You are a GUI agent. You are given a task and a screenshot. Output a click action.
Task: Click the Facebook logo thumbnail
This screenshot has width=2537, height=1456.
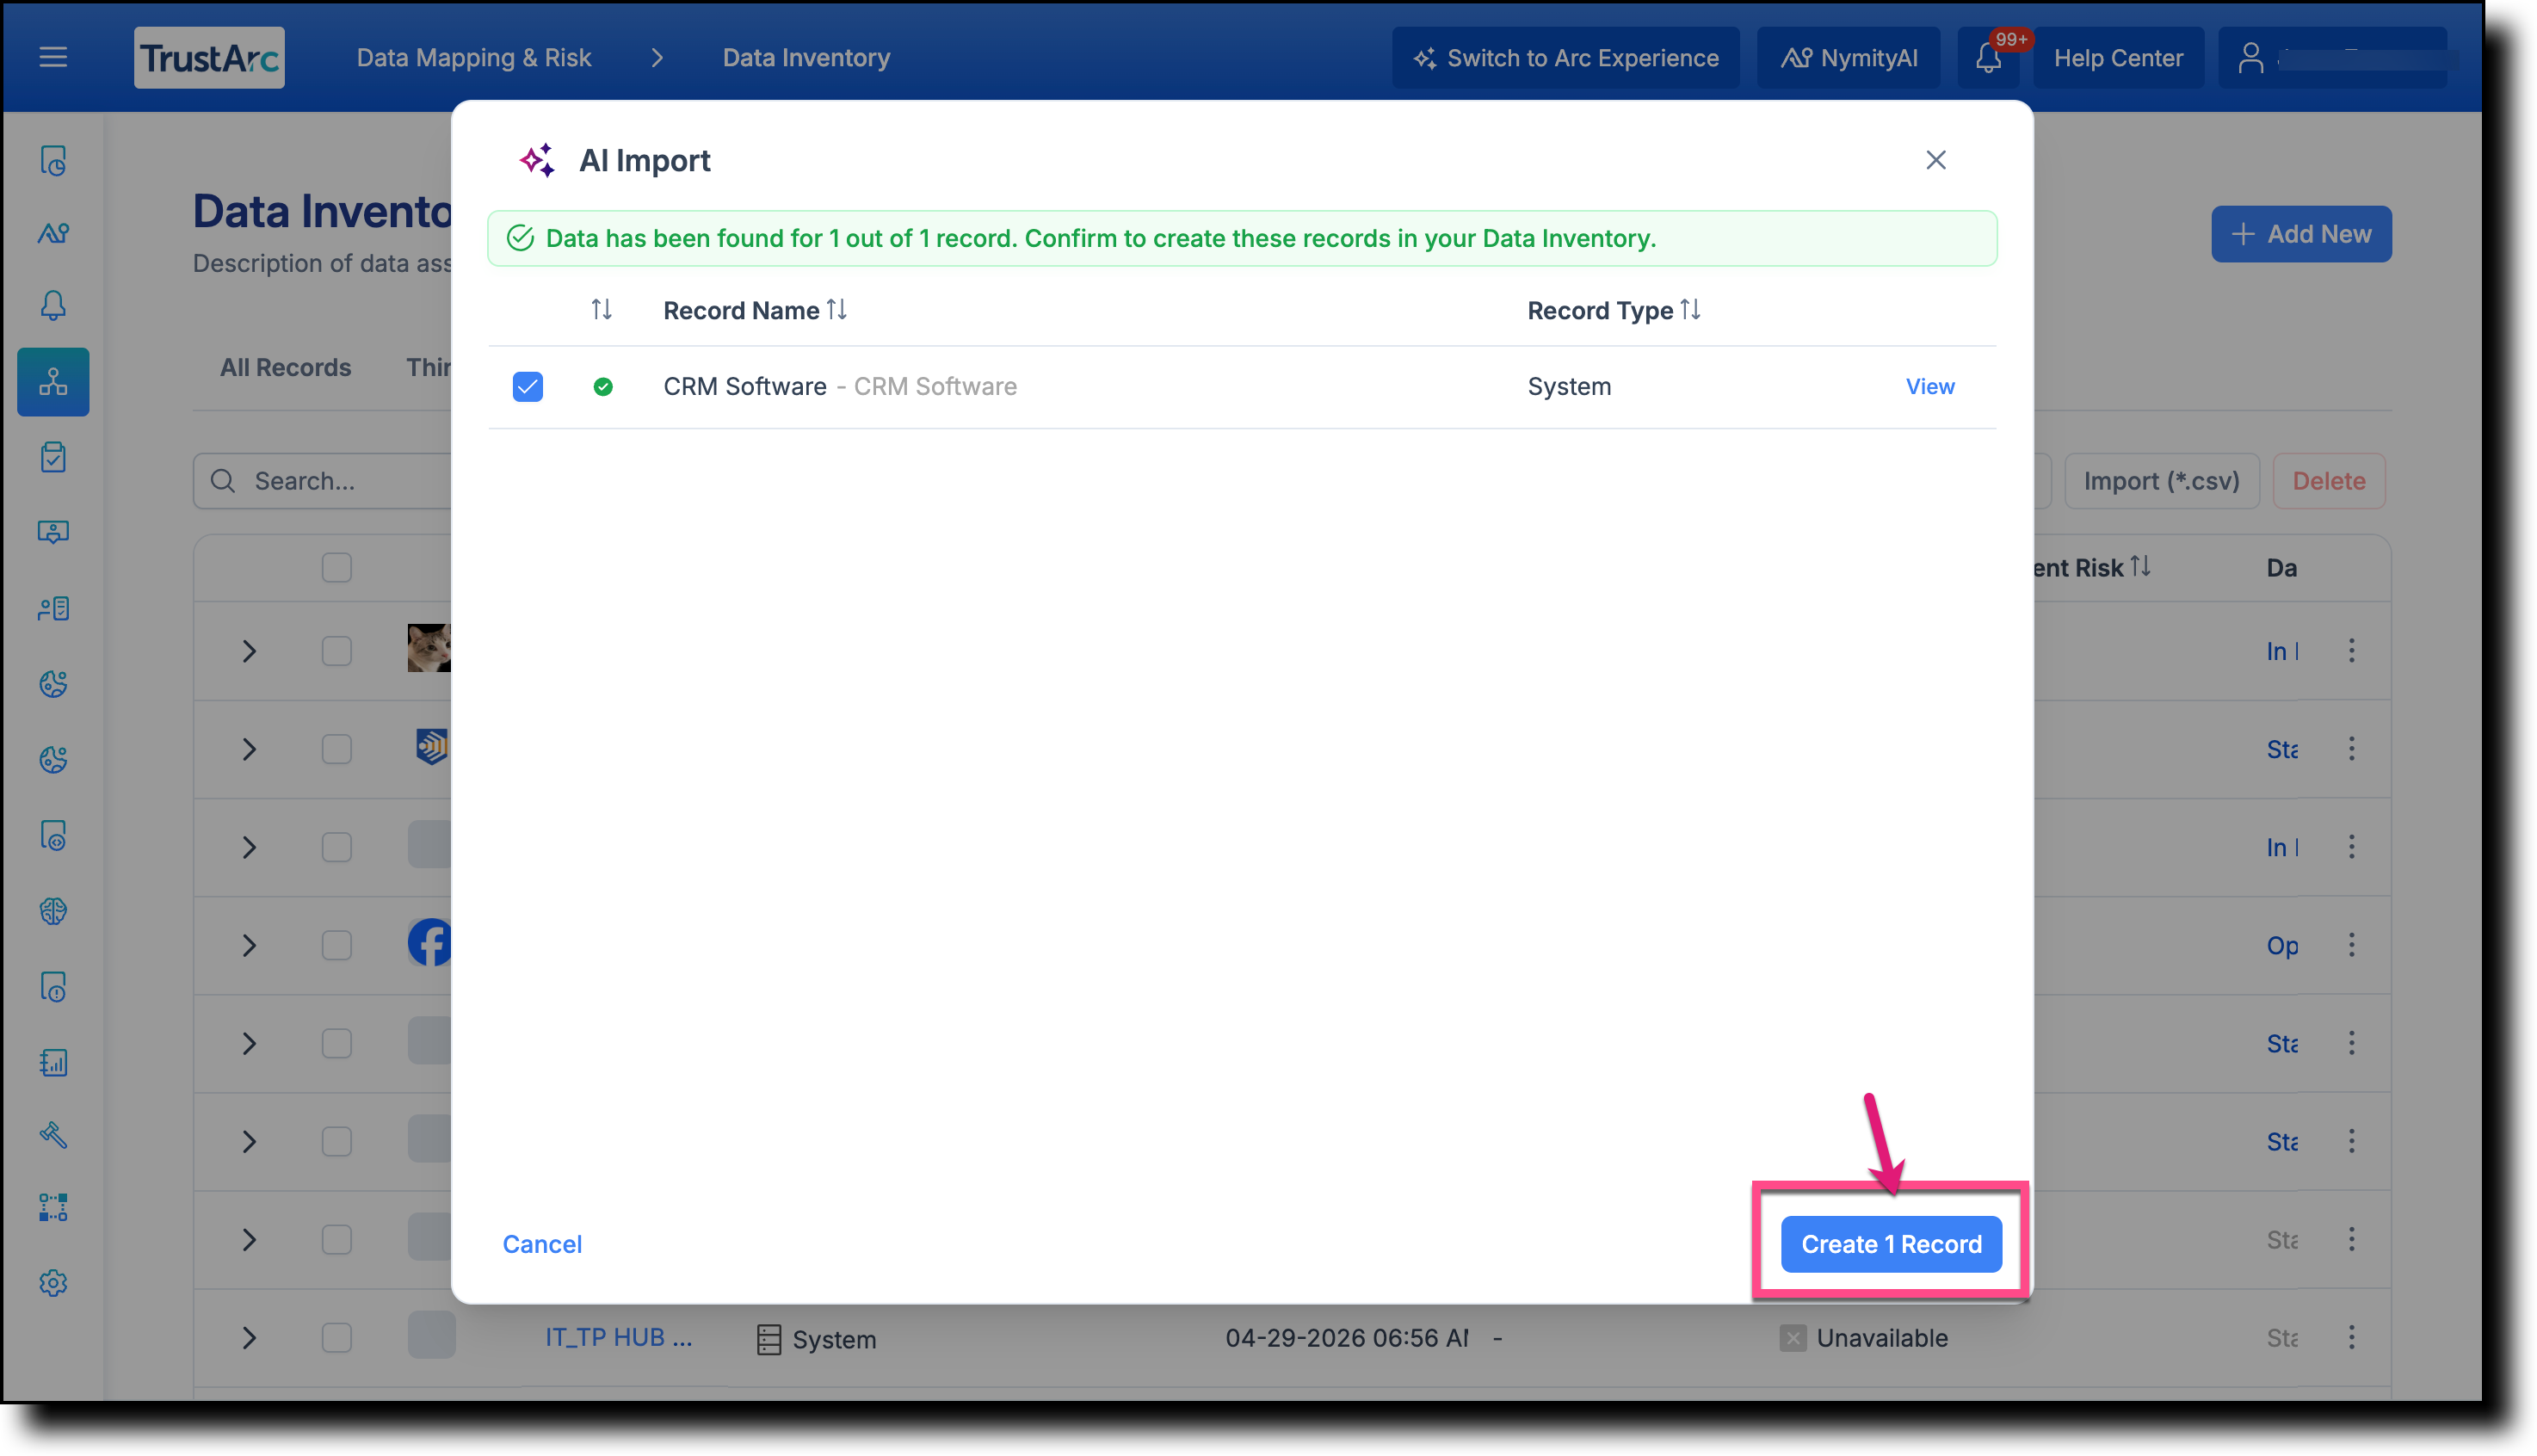[430, 942]
